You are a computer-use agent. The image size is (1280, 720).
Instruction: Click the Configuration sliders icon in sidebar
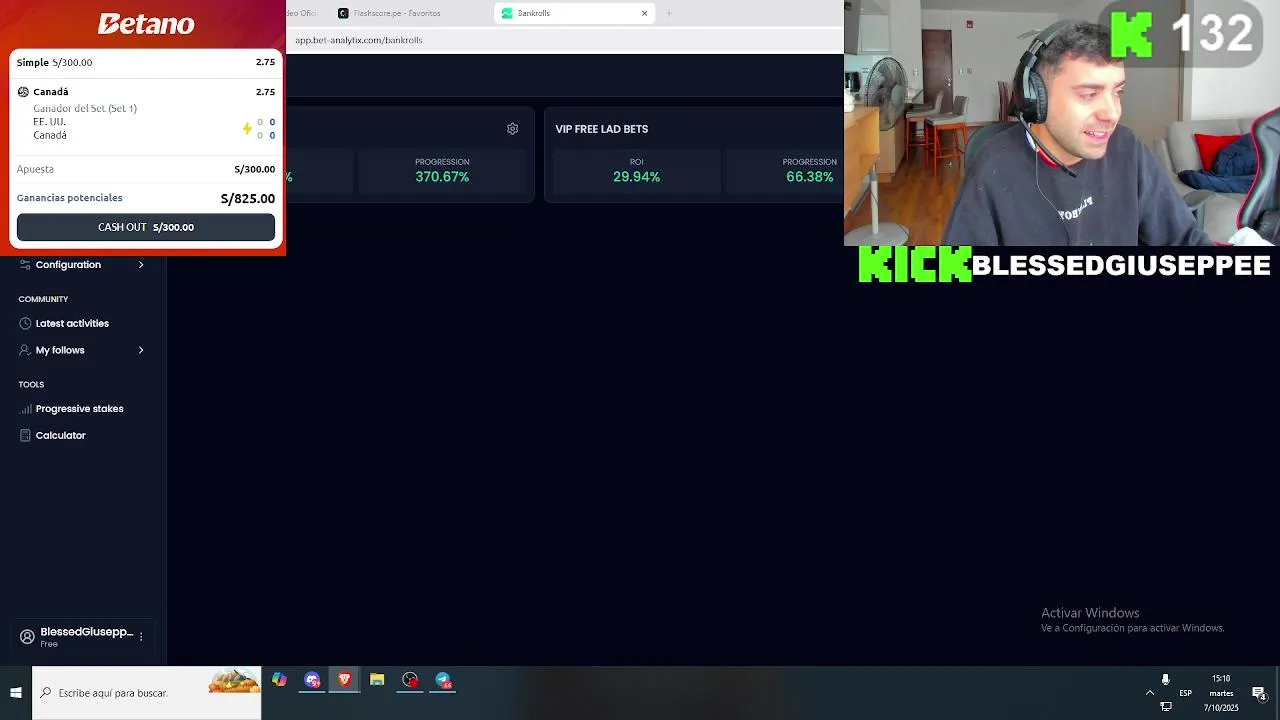[25, 265]
